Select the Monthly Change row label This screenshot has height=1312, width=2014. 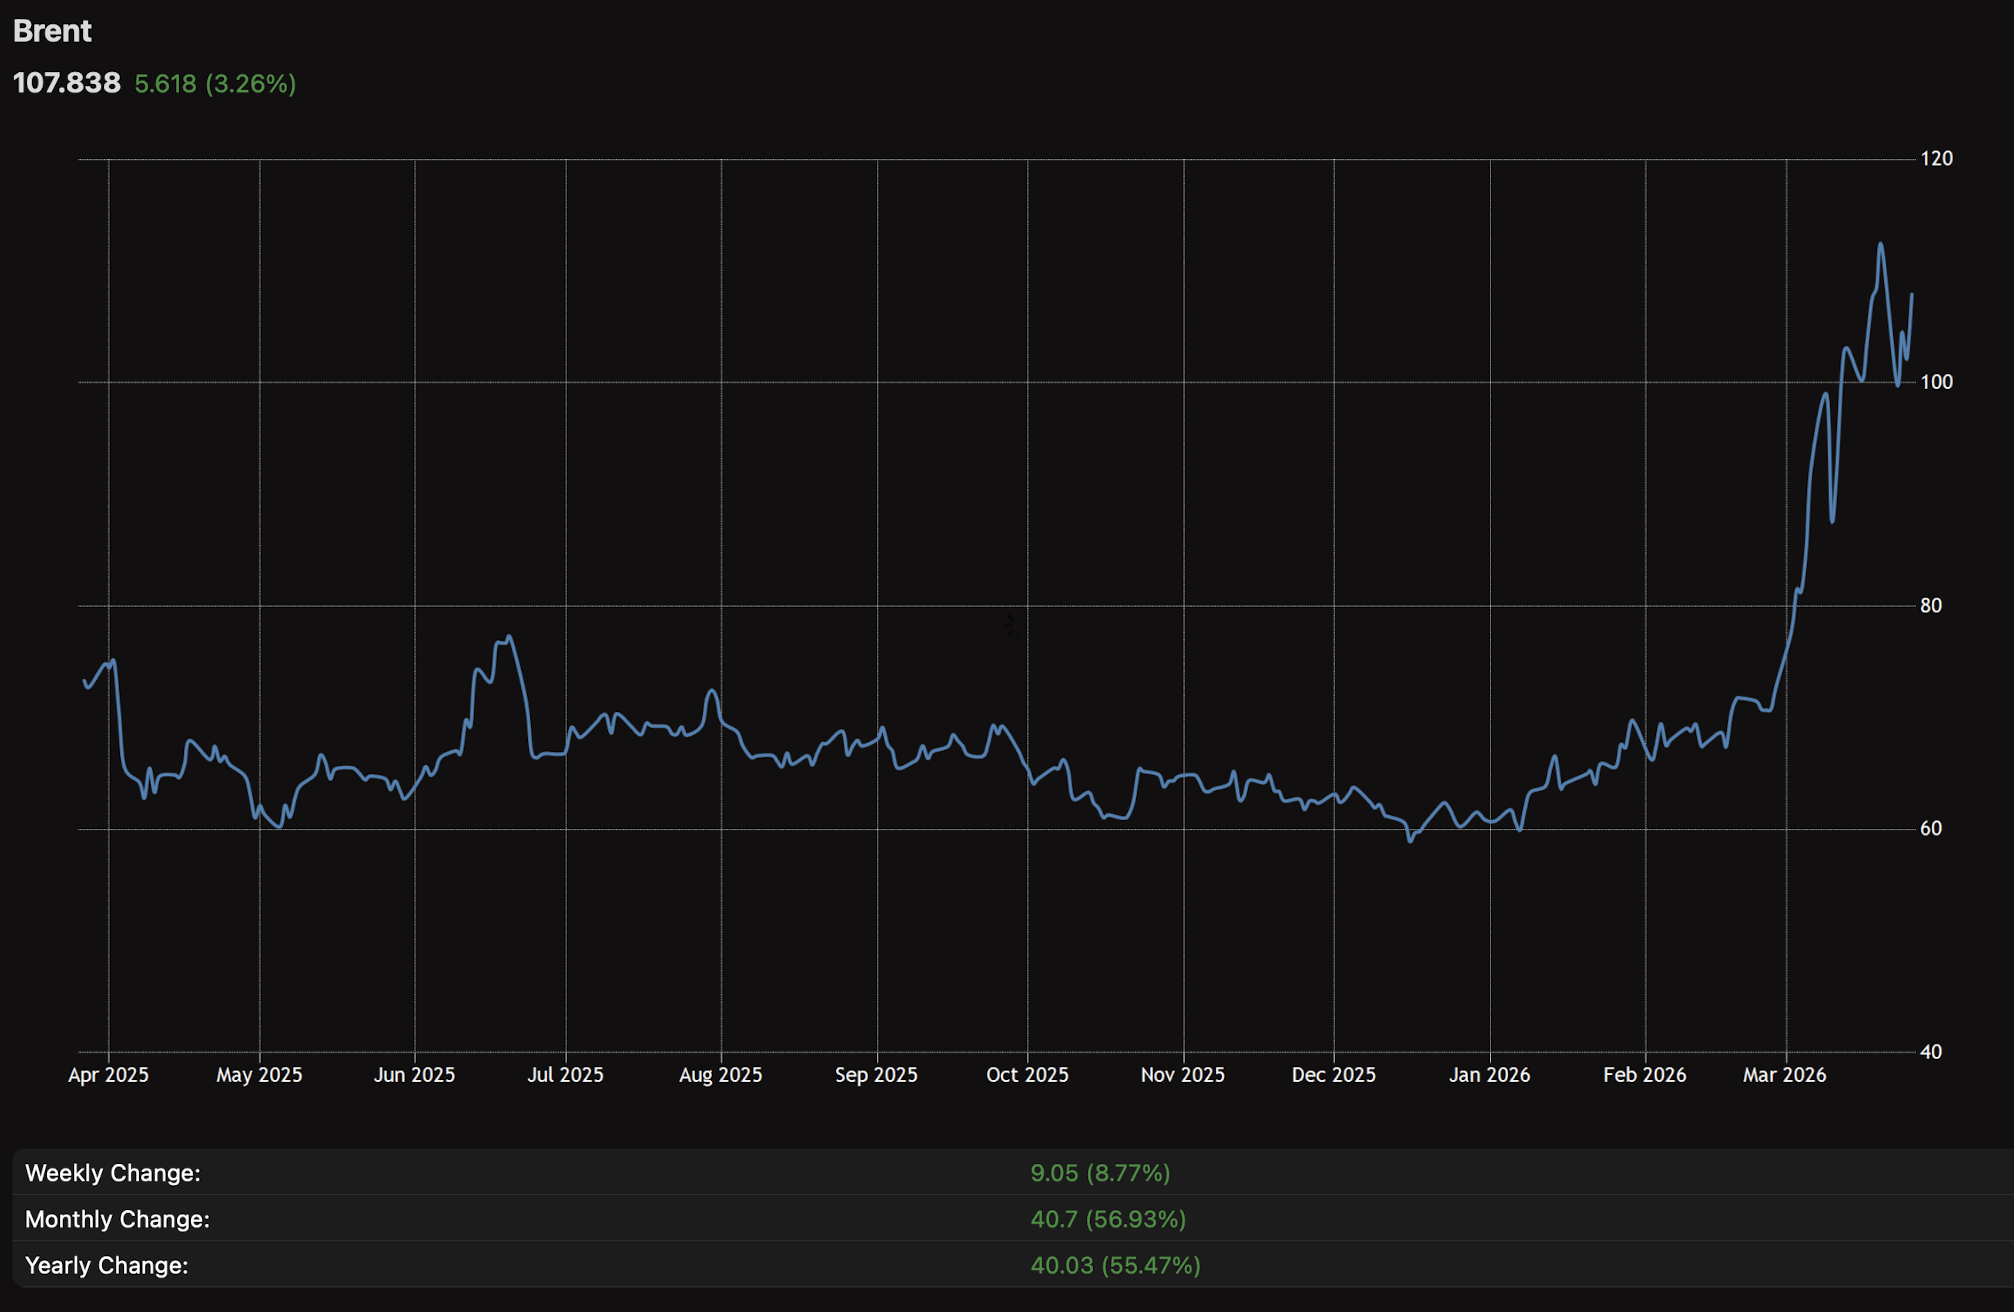[117, 1219]
